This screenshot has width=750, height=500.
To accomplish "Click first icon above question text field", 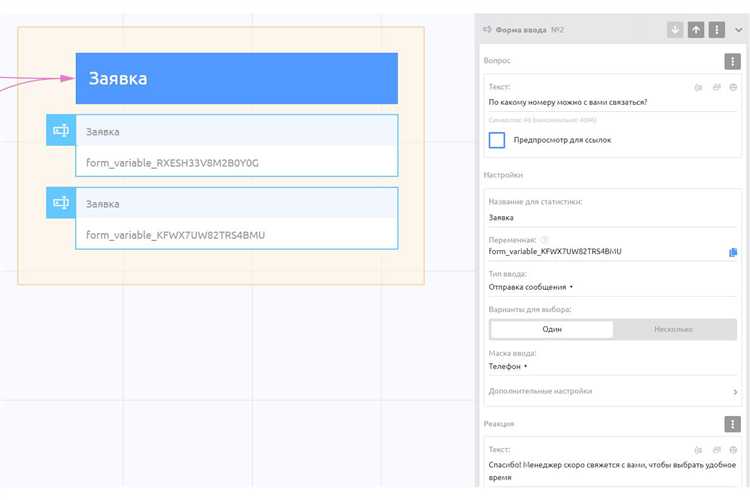I will (698, 87).
